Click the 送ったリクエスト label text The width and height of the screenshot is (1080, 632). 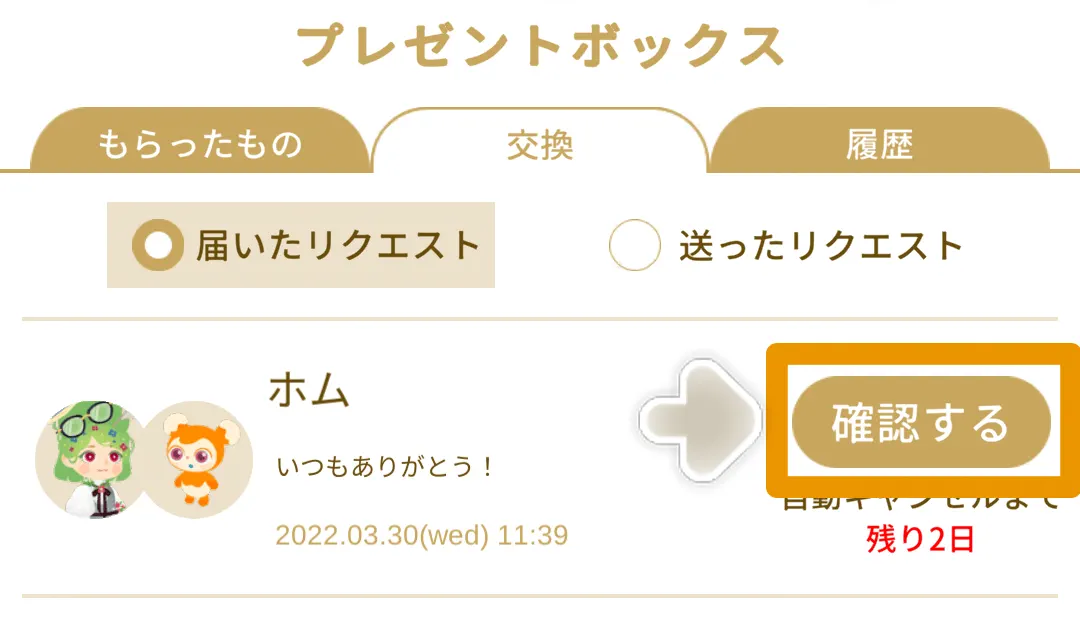(821, 245)
